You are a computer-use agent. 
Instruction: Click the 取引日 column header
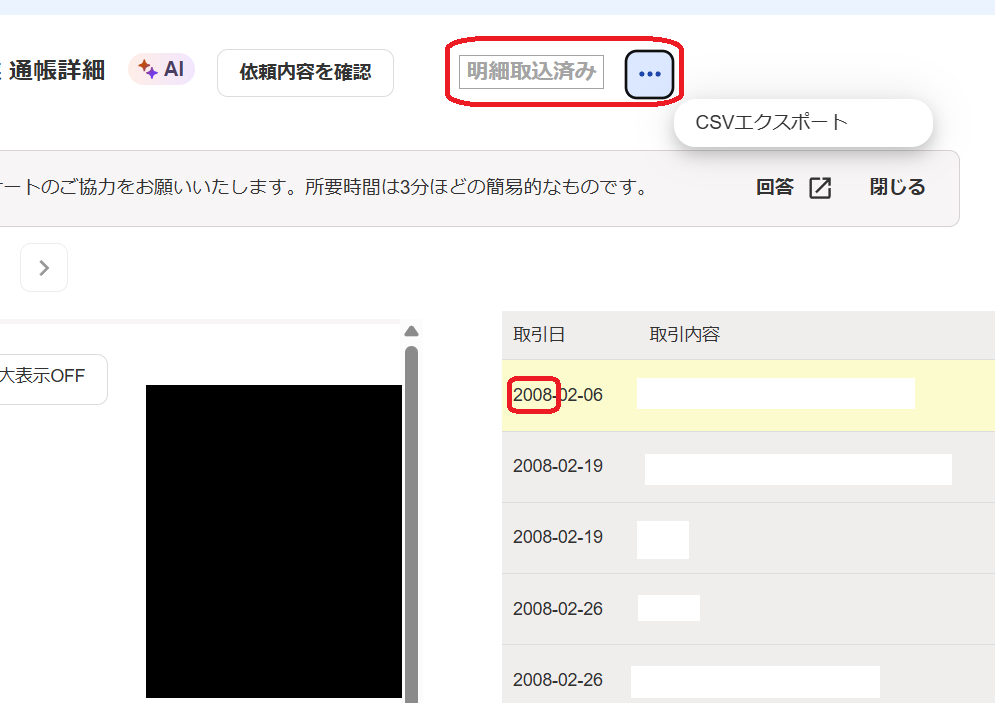coord(539,335)
